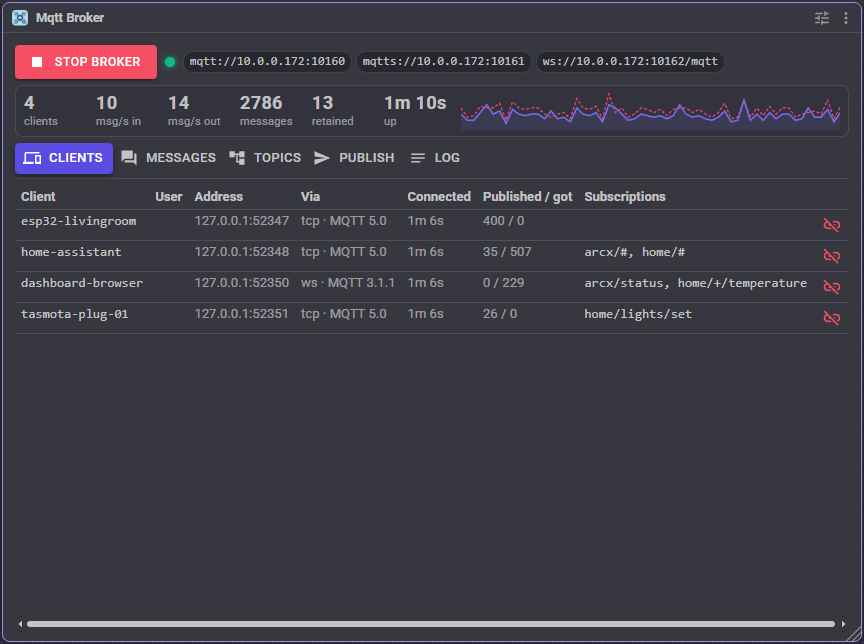Click the User column header

[x=169, y=197]
